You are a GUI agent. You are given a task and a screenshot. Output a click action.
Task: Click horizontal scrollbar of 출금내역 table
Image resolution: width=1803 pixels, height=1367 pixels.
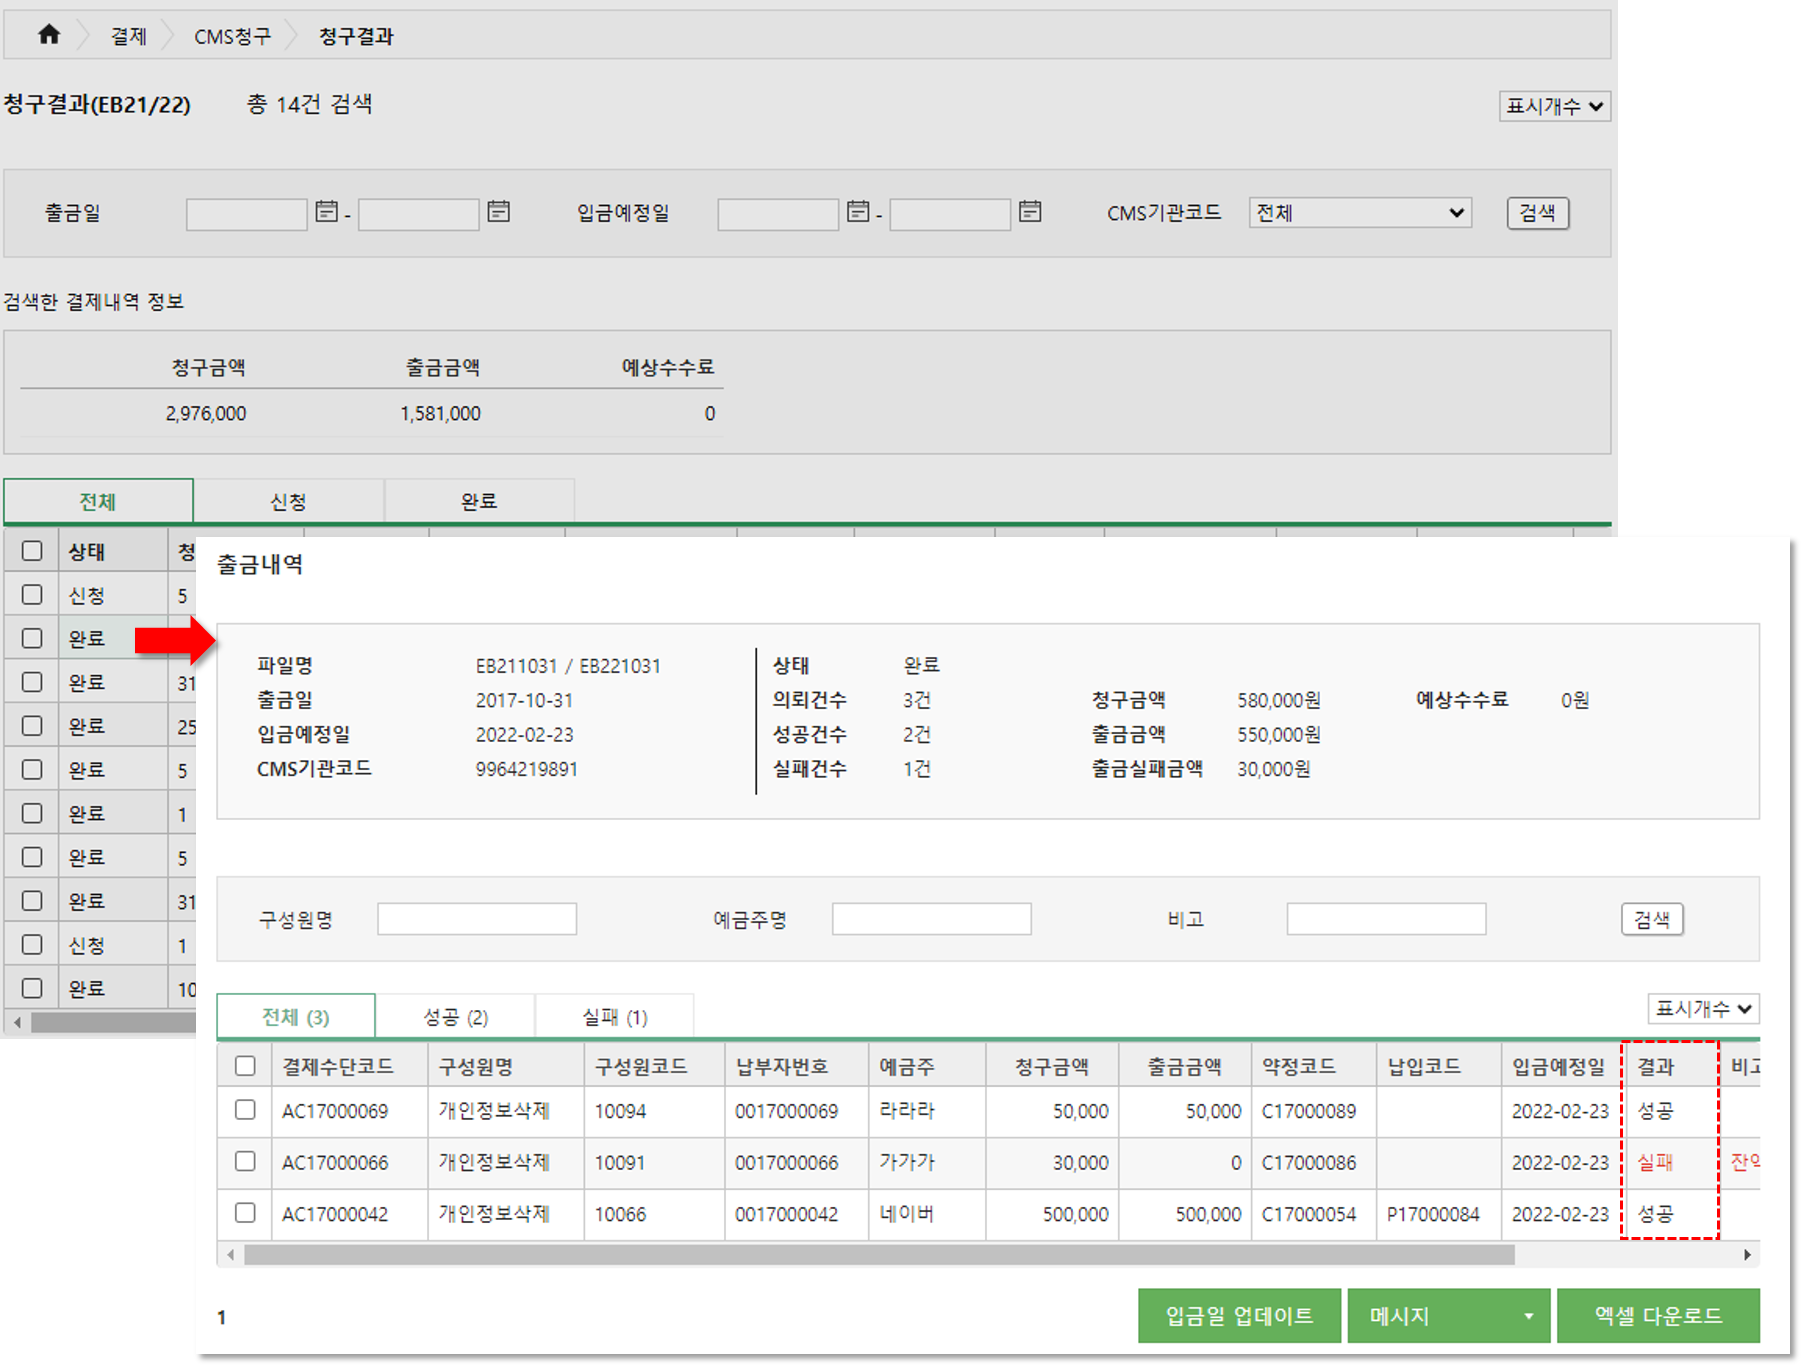pos(879,1254)
